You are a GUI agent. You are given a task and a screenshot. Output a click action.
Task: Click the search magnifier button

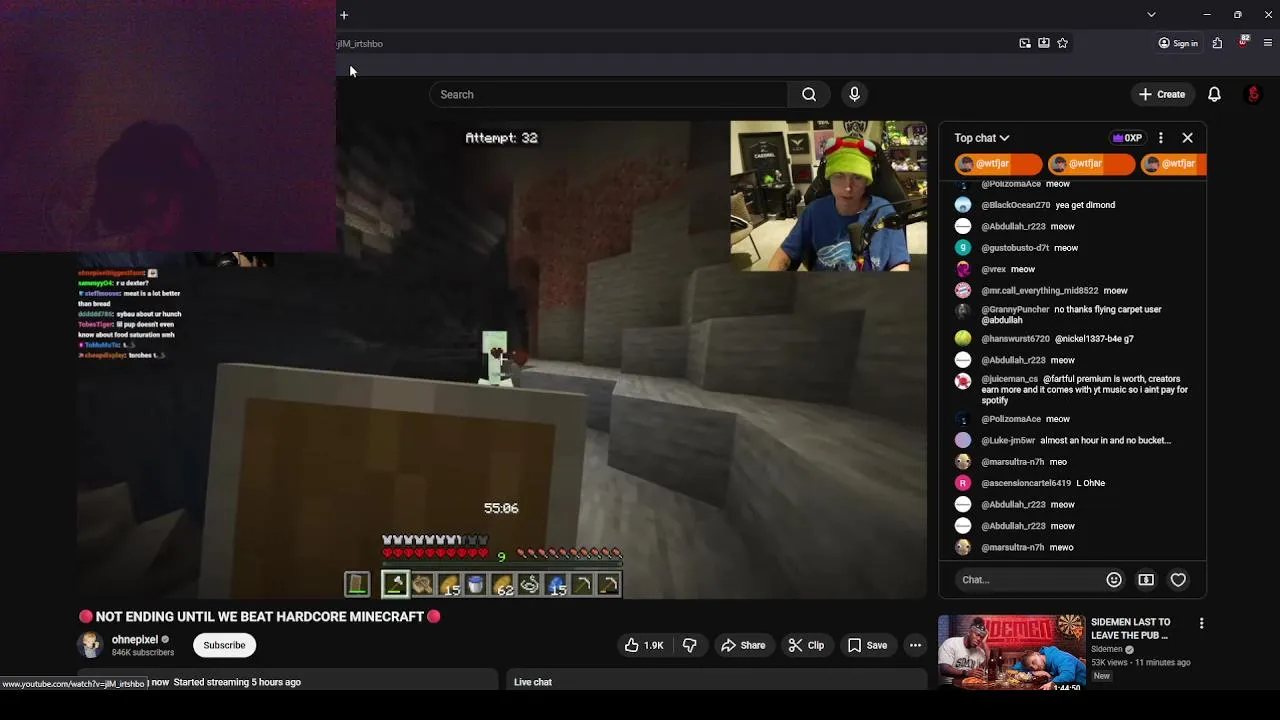point(809,94)
